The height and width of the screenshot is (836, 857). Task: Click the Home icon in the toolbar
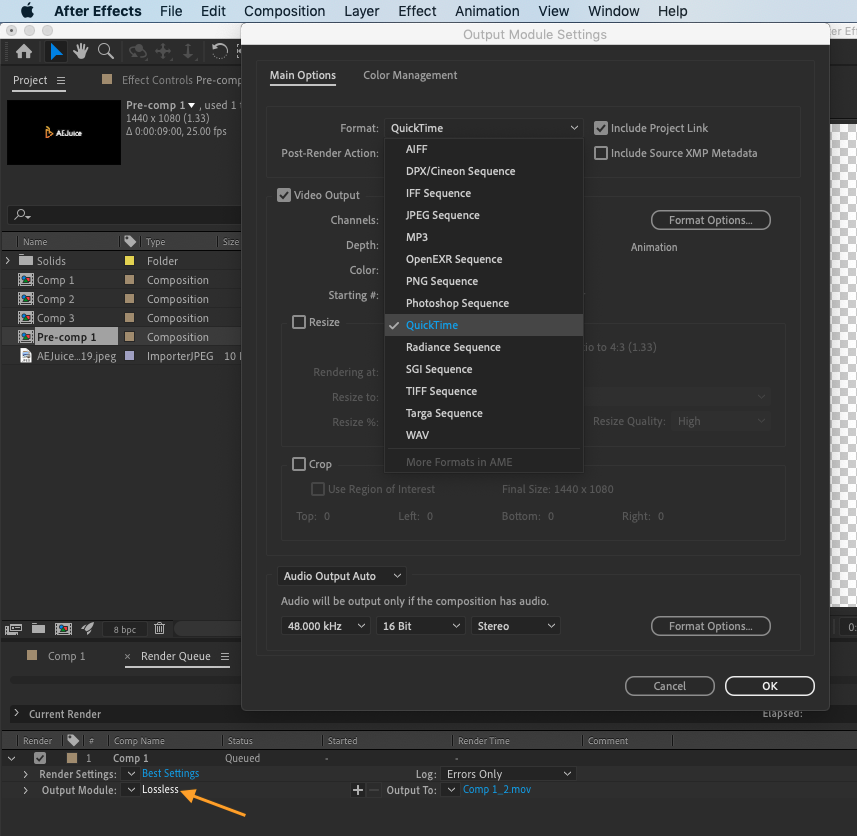[24, 51]
